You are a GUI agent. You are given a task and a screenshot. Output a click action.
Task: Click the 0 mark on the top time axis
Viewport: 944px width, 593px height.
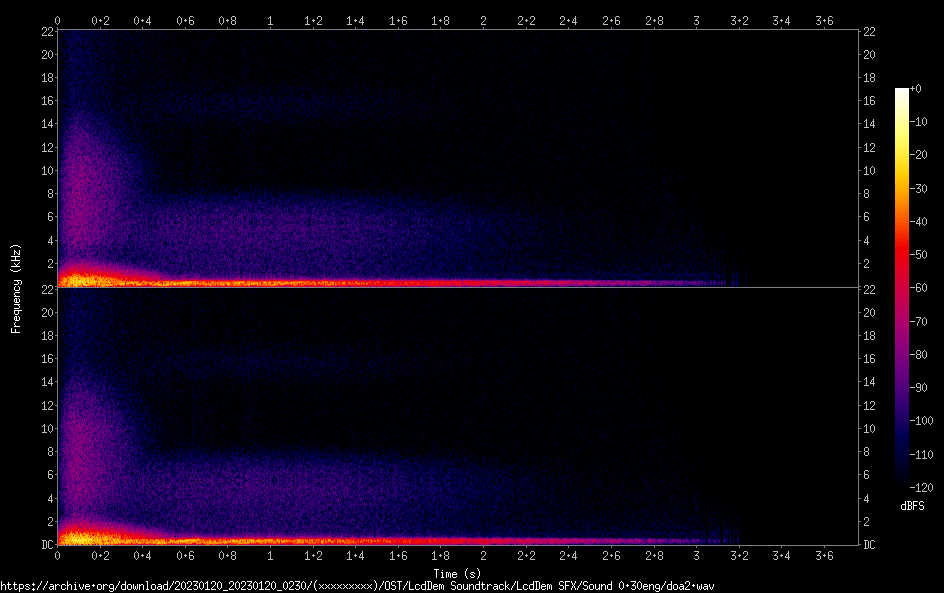coord(57,20)
